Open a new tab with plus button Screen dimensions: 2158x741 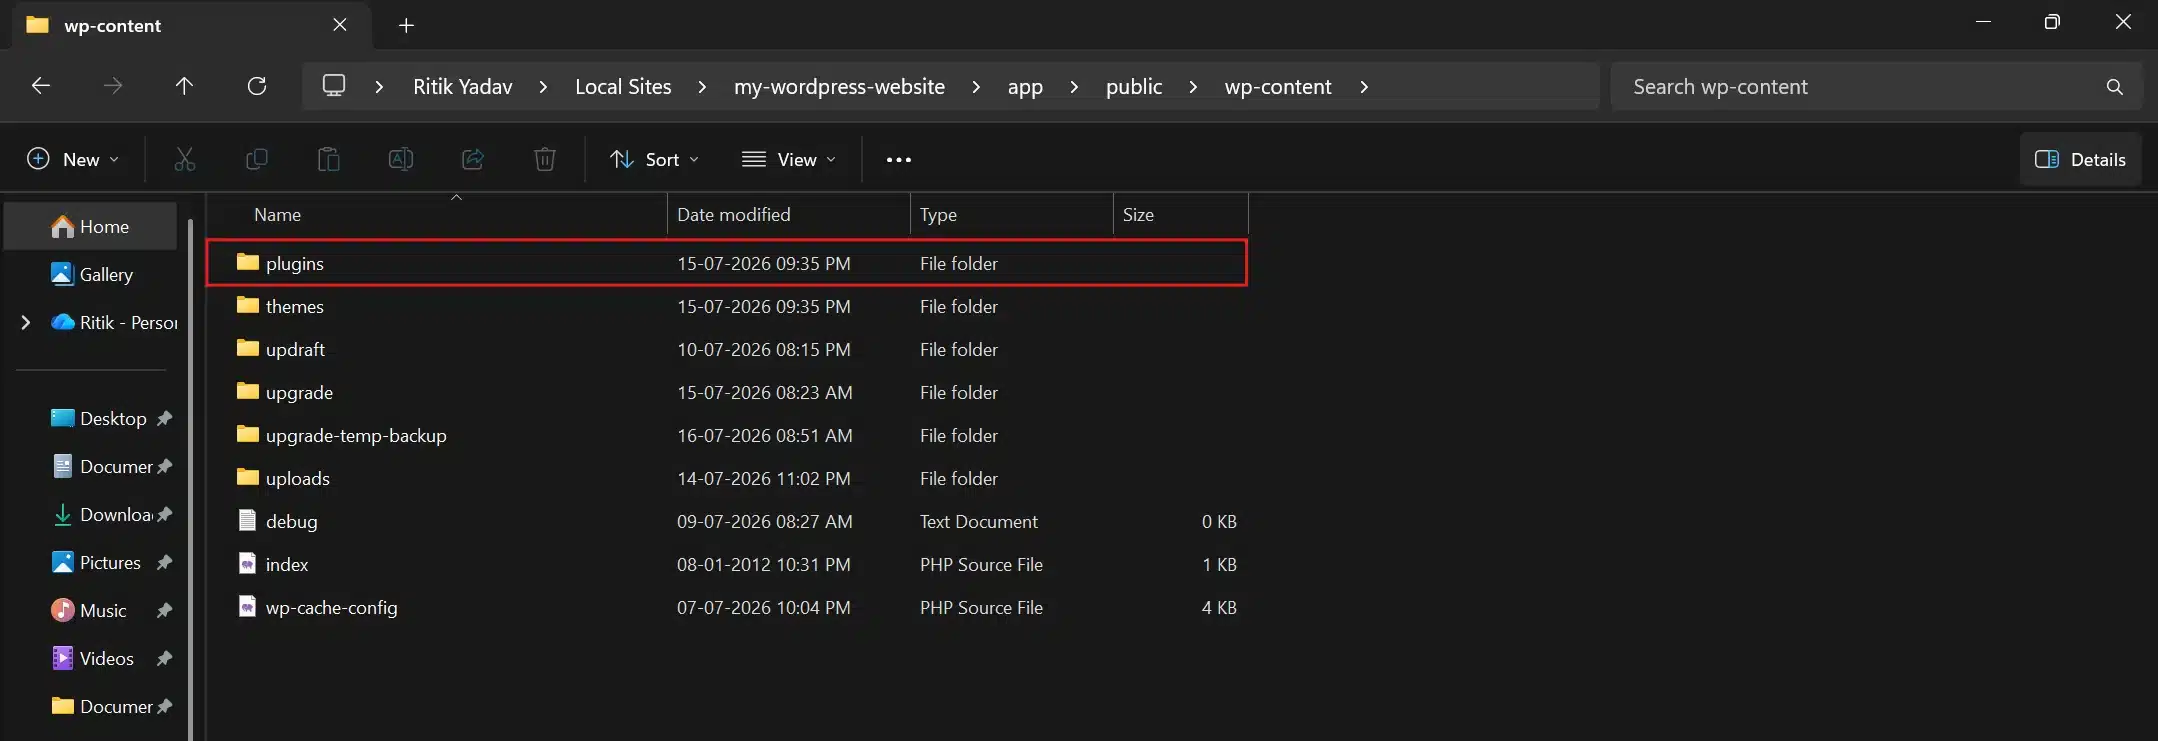[406, 25]
